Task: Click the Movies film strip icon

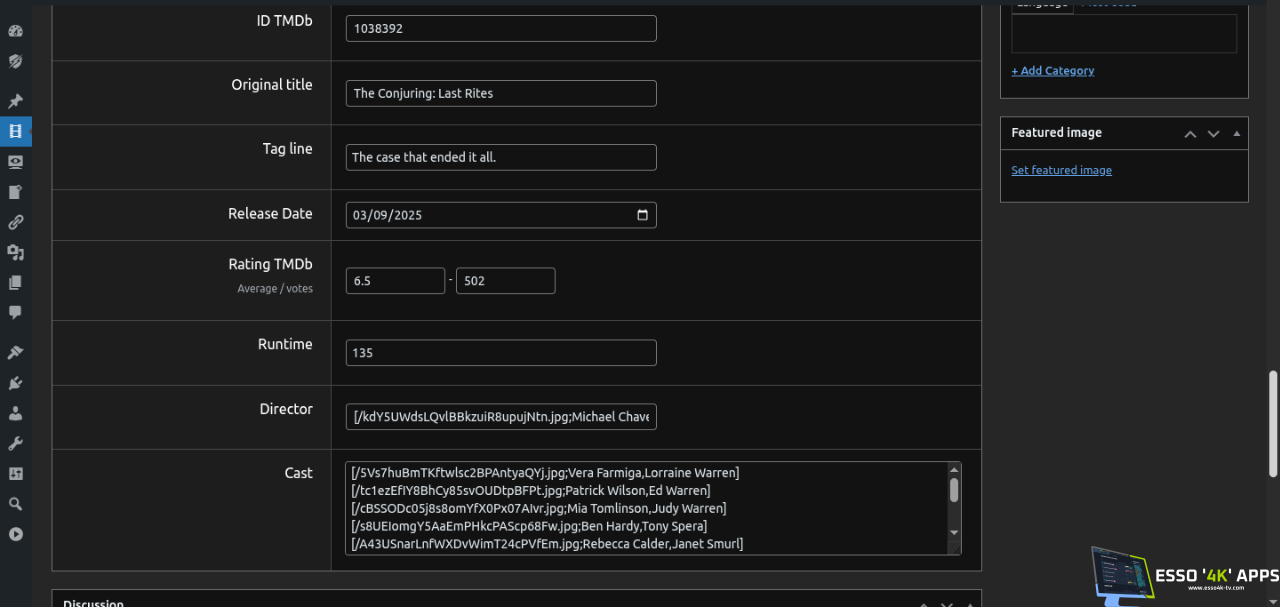Action: [15, 131]
